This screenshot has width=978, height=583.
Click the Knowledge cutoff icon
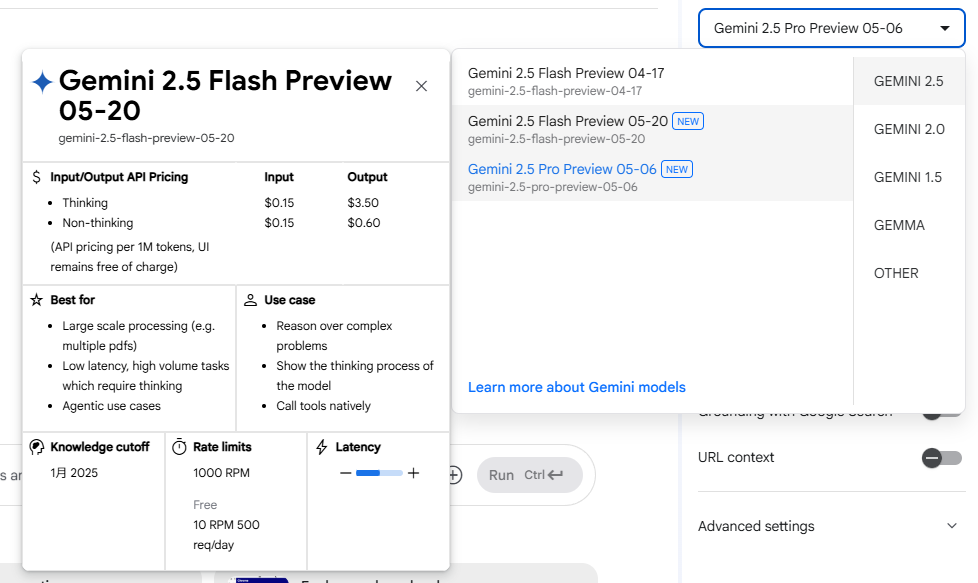tap(37, 447)
